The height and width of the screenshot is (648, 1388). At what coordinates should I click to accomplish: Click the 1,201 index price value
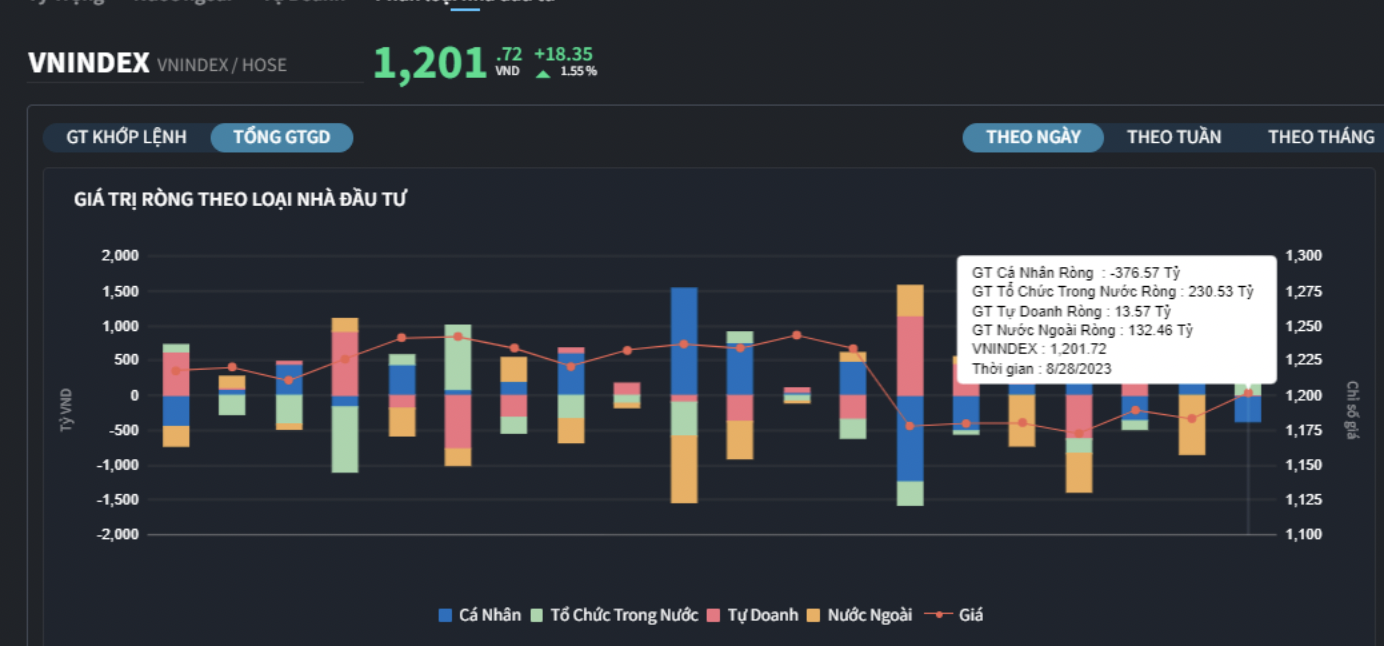430,64
